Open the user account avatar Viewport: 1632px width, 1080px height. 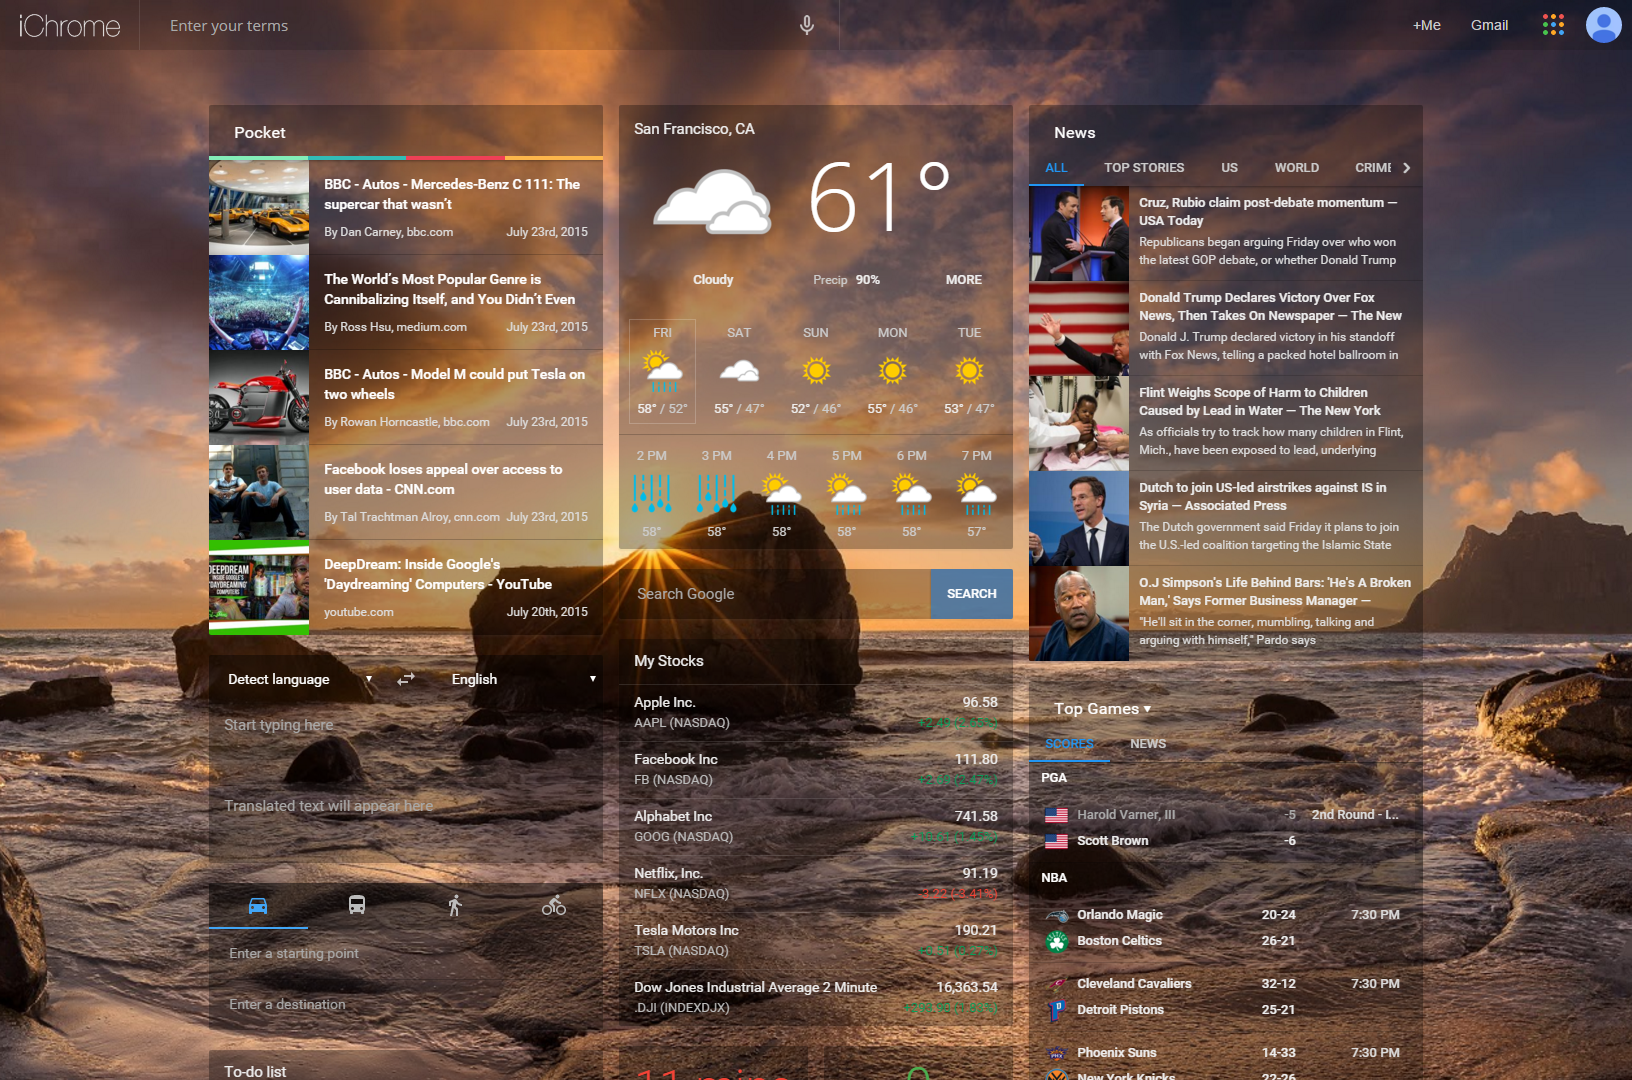click(x=1603, y=25)
